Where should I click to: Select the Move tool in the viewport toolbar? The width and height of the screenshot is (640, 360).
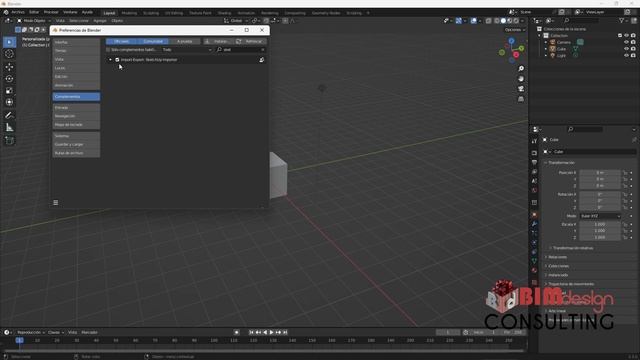[x=9, y=67]
